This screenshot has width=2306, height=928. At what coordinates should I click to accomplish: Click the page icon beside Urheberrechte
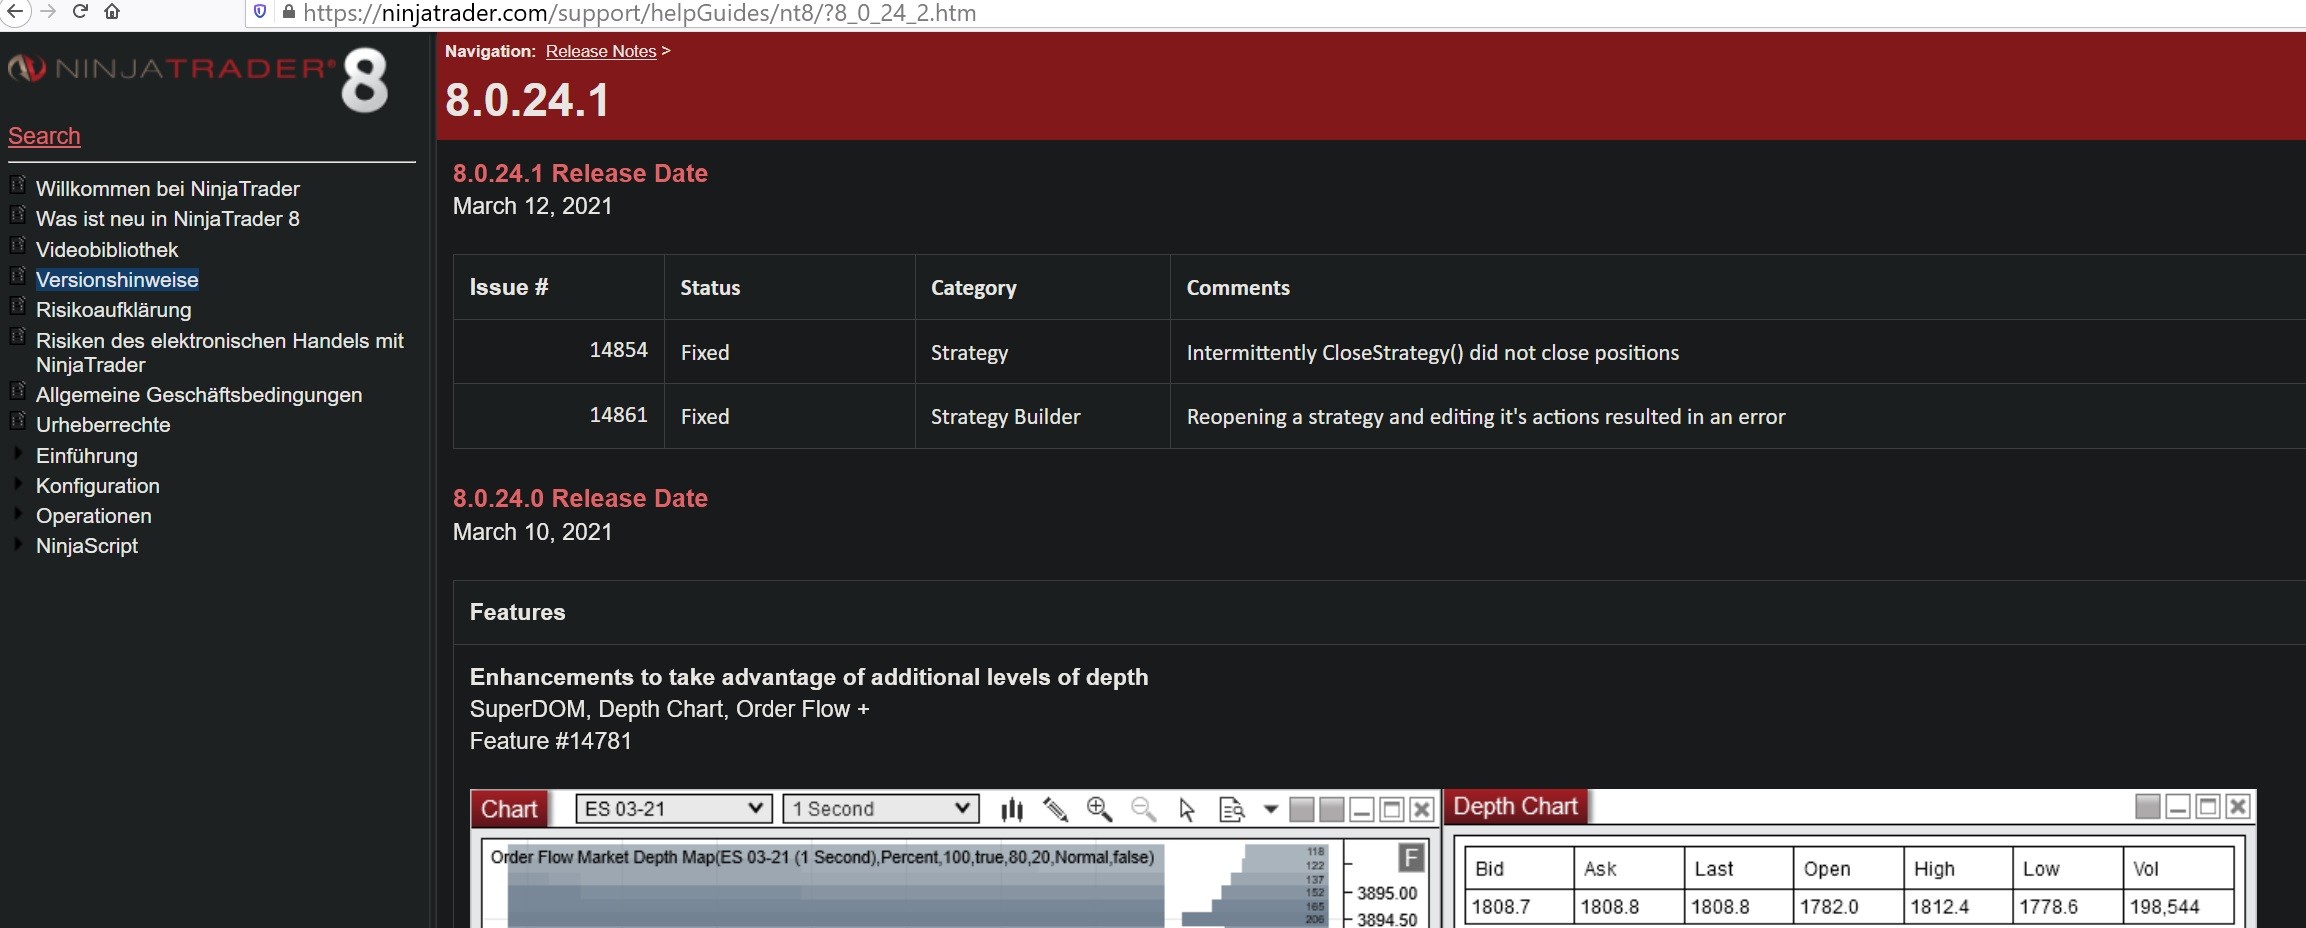pos(17,420)
